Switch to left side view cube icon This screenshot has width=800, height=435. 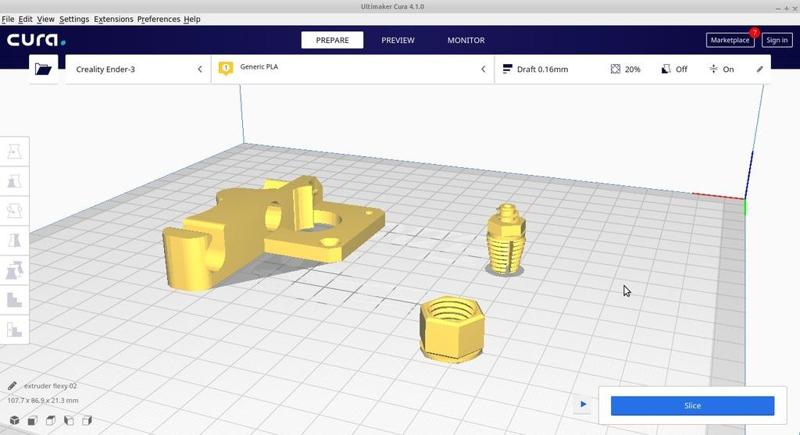coord(69,420)
